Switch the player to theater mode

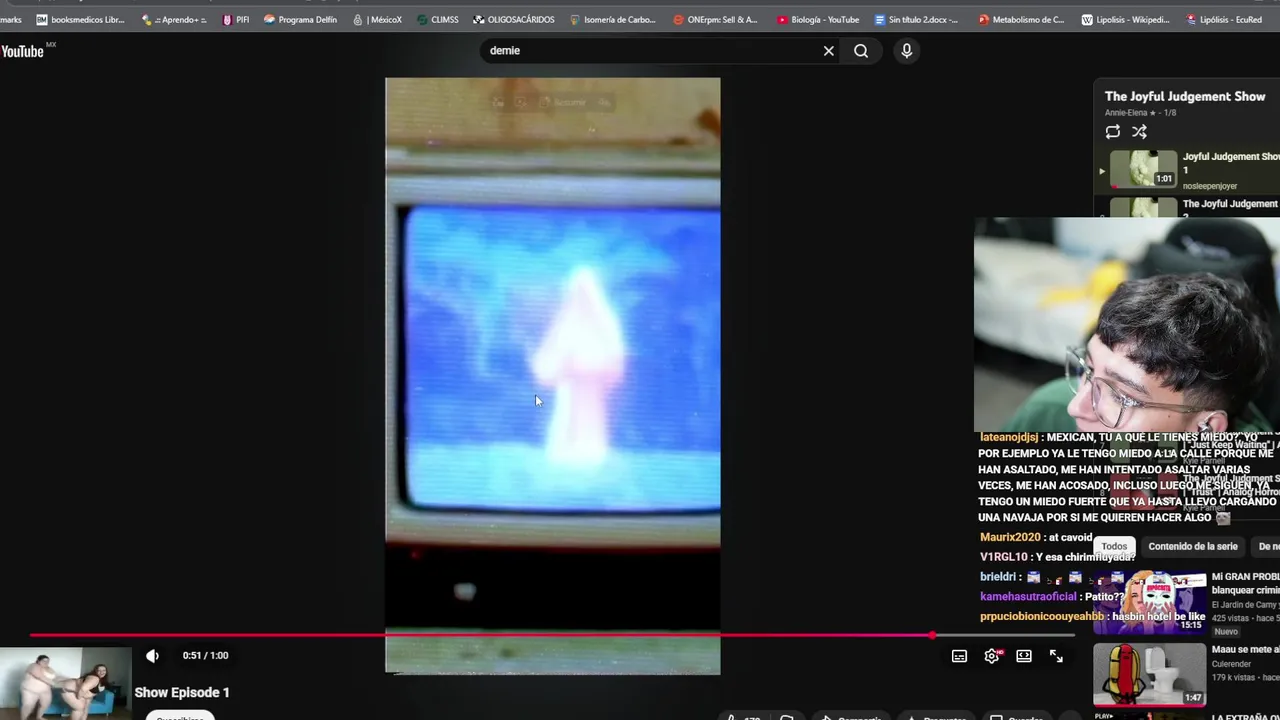[x=1024, y=656]
